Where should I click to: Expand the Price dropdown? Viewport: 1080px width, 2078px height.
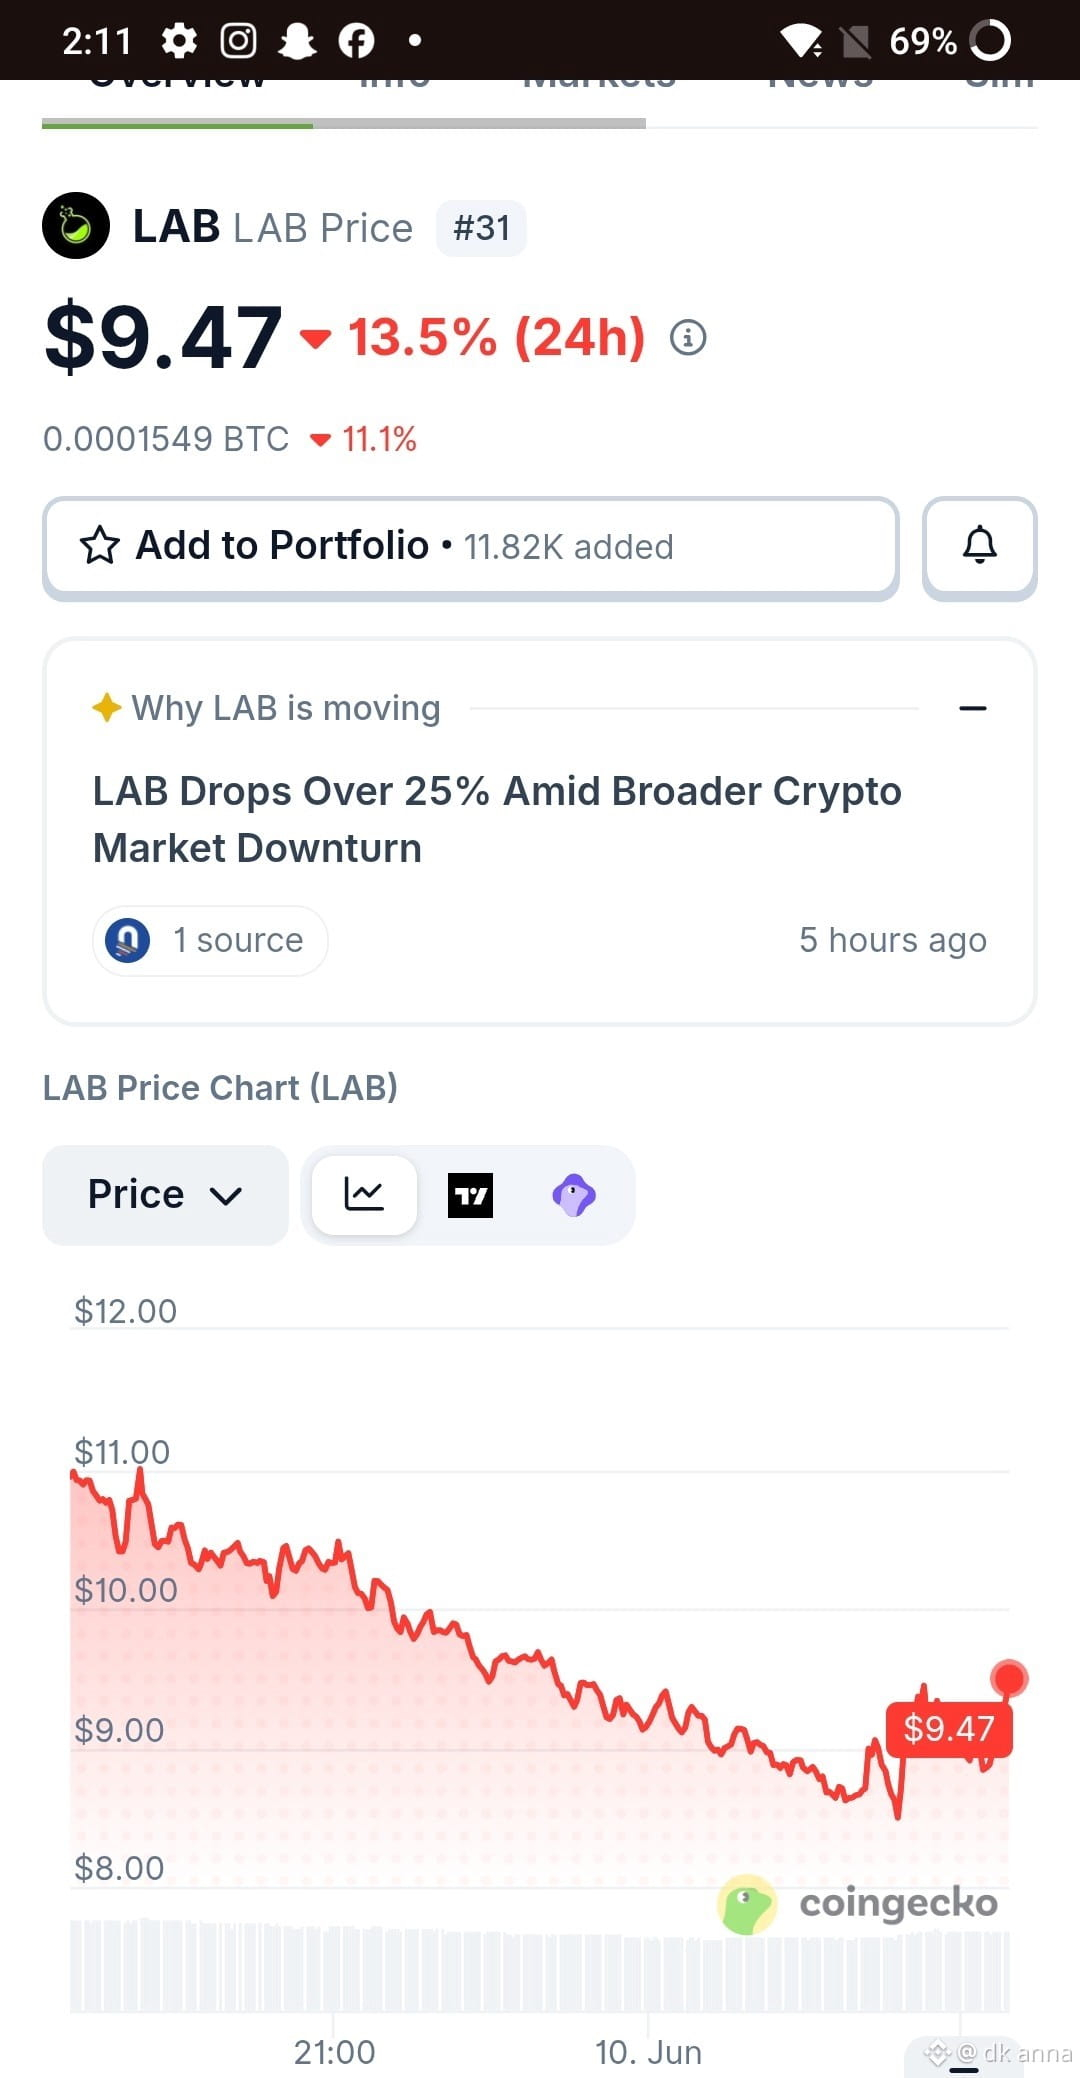[165, 1195]
